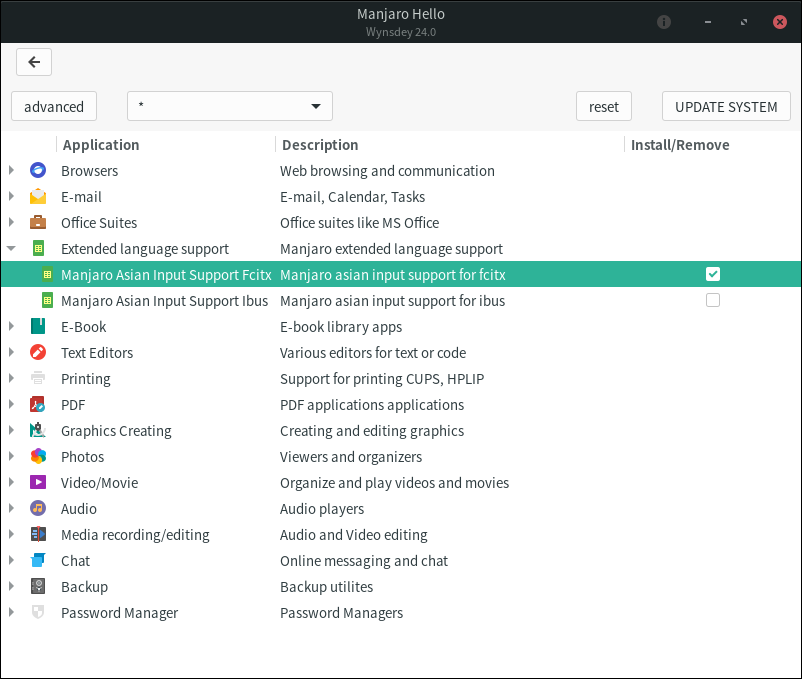Click 'Support for printing CUPS, HPLIP' text

[x=382, y=379]
